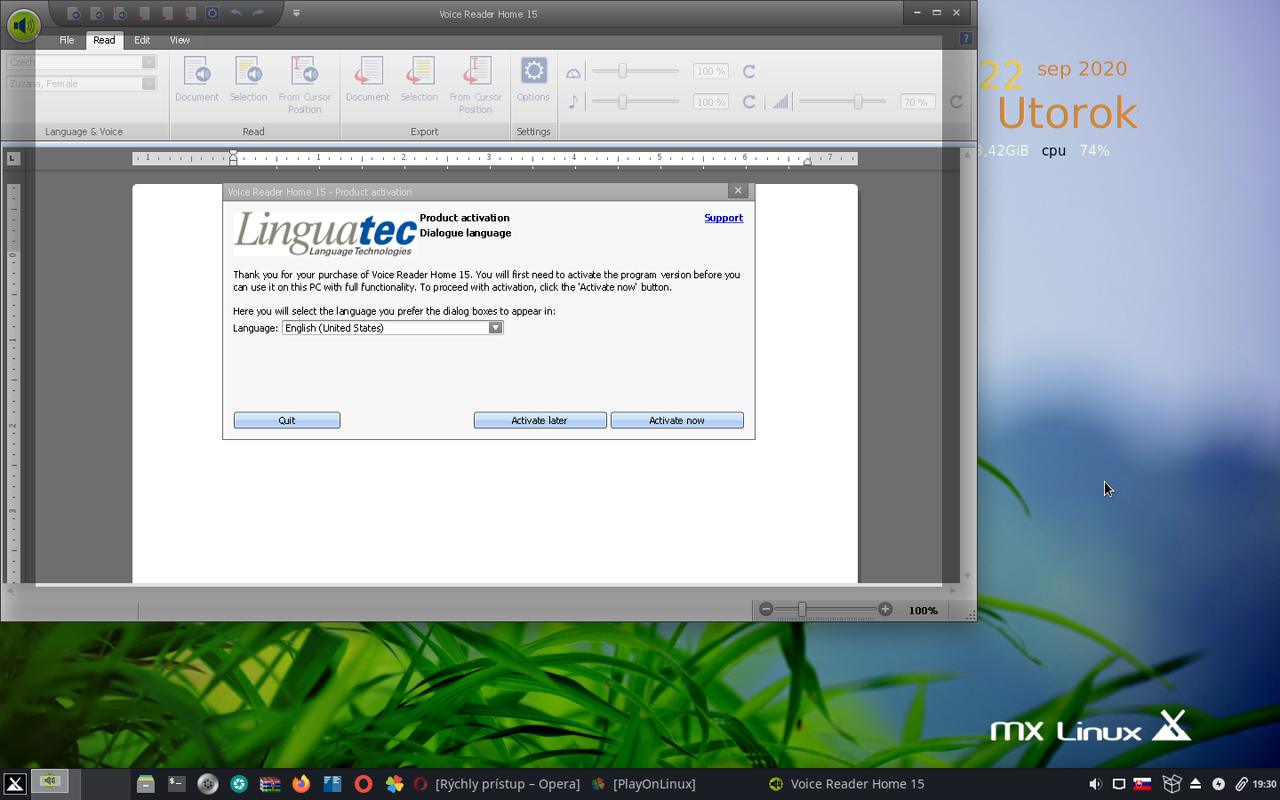Viewport: 1280px width, 800px height.
Task: Click the volume slider handle
Action: tap(858, 101)
